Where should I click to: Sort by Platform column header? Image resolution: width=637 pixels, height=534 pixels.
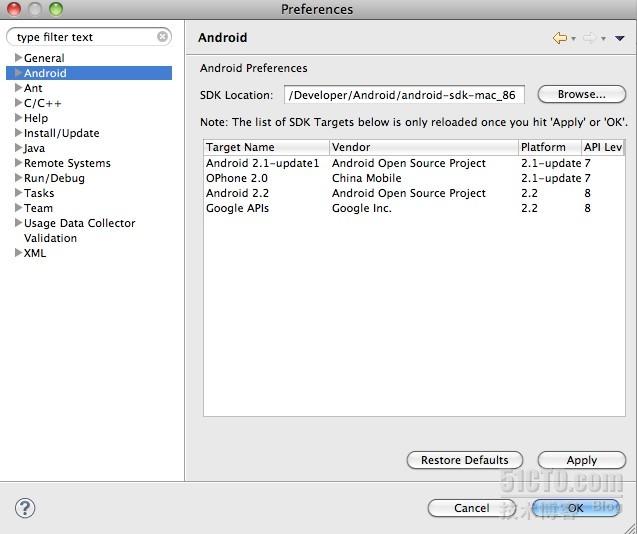550,147
